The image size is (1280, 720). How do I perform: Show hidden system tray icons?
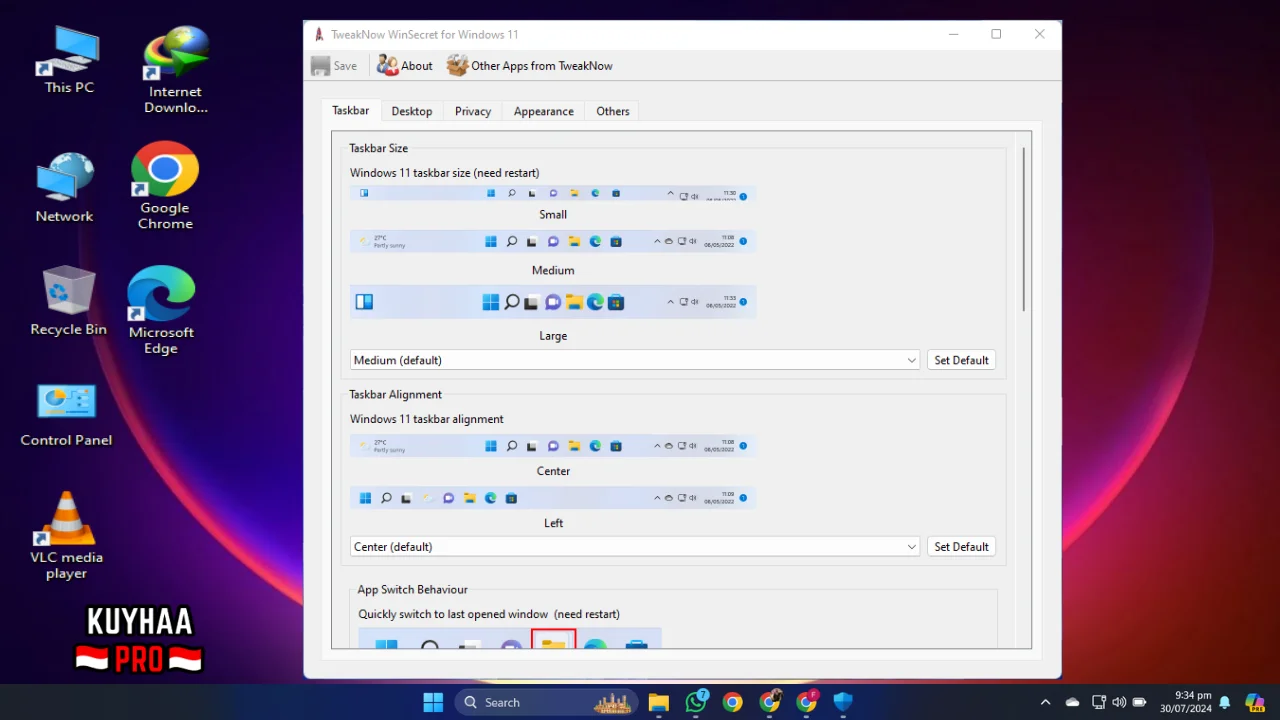pyautogui.click(x=1046, y=702)
